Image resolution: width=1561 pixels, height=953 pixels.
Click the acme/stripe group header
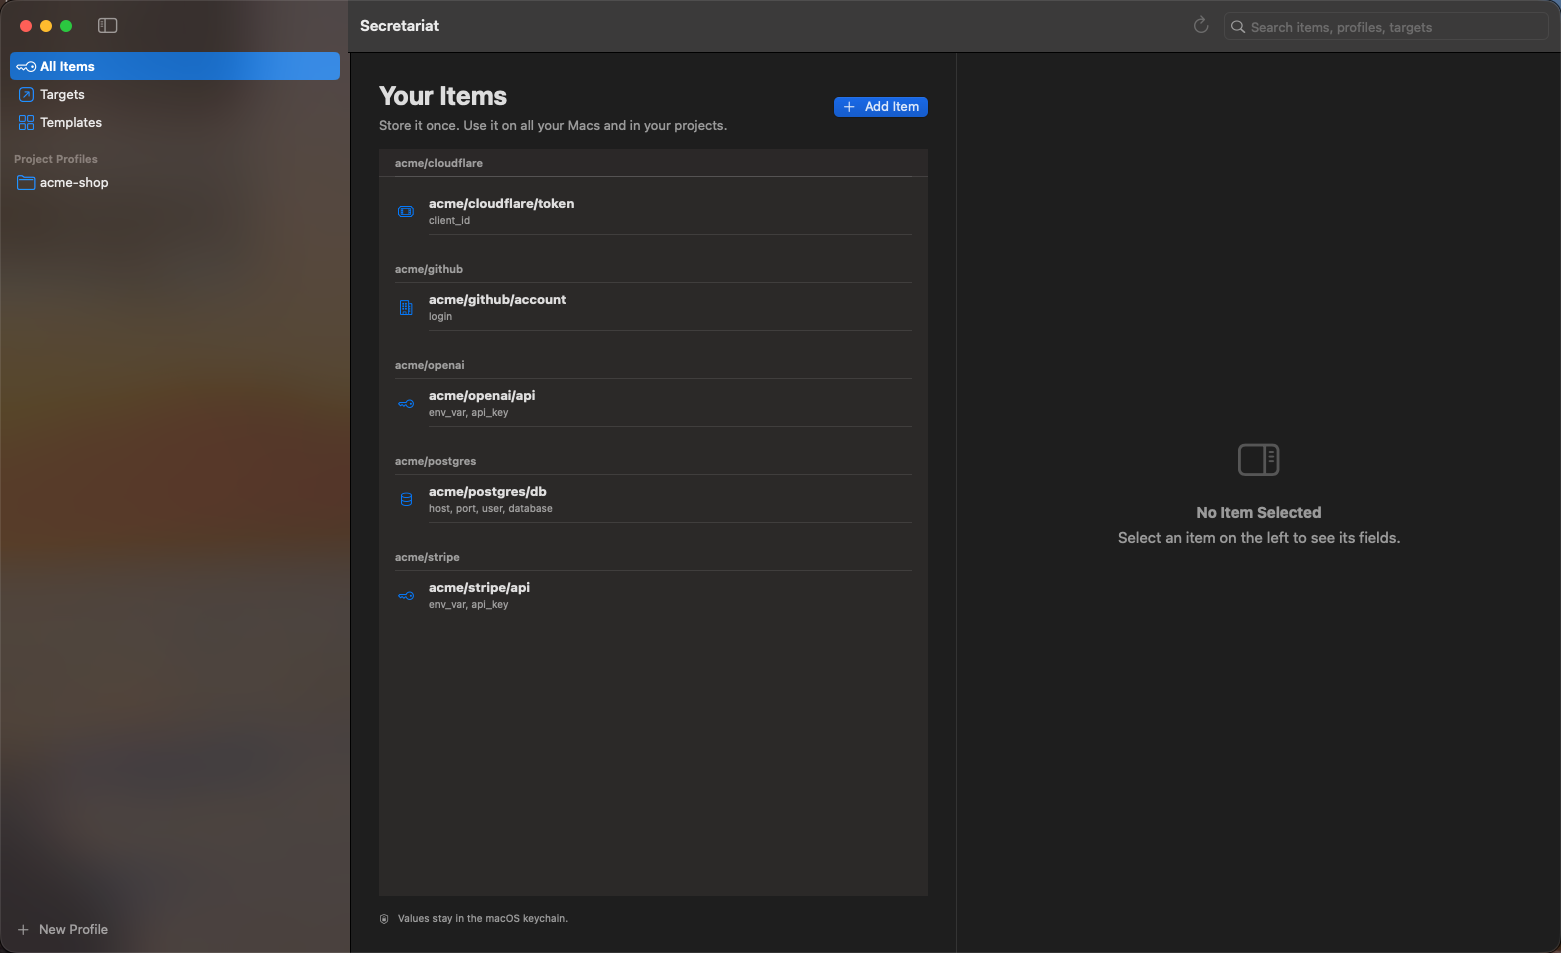(428, 558)
